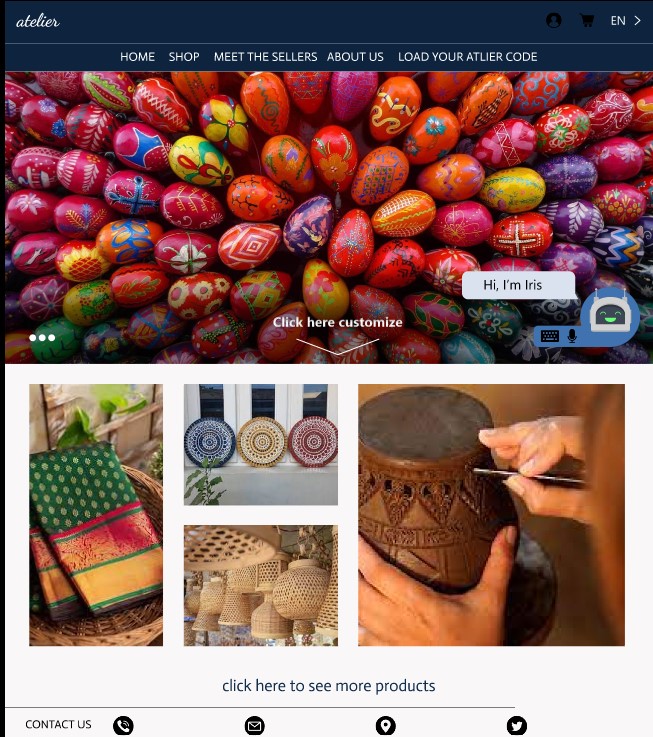Screen dimensions: 653x737
Task: Open the SHOP menu item
Action: coord(184,57)
